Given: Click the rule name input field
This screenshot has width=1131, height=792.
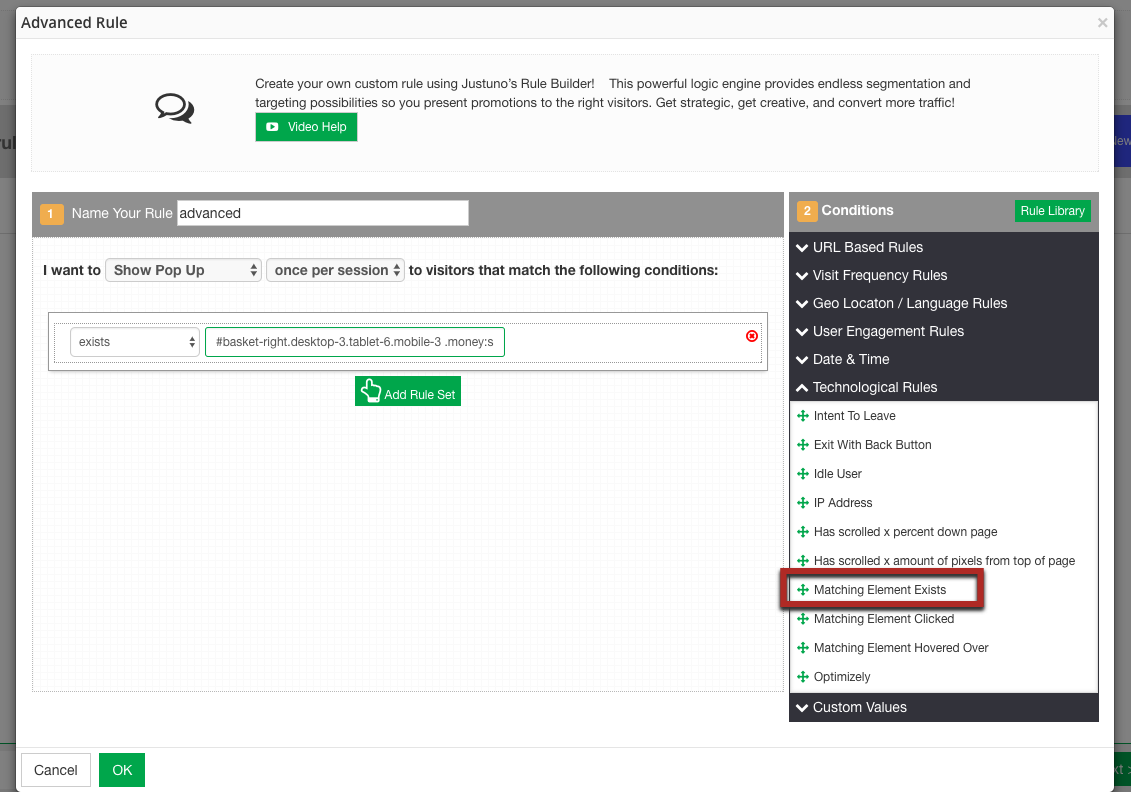Looking at the screenshot, I should tap(322, 213).
